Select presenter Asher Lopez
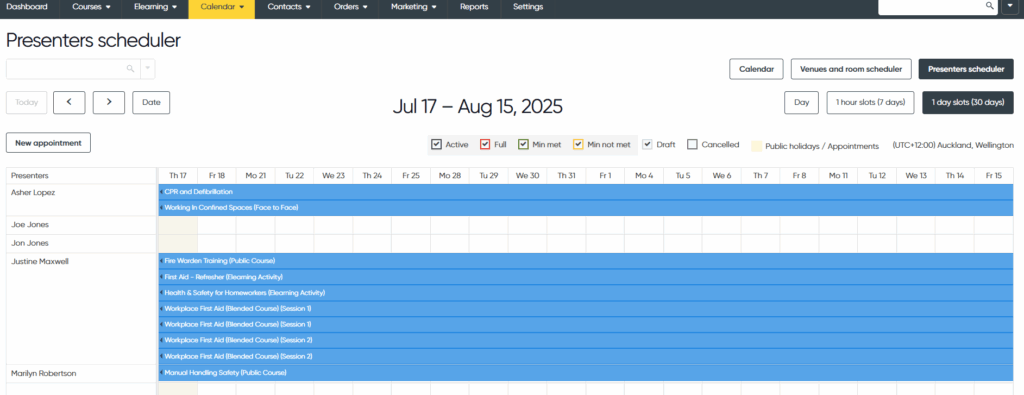 tap(33, 193)
